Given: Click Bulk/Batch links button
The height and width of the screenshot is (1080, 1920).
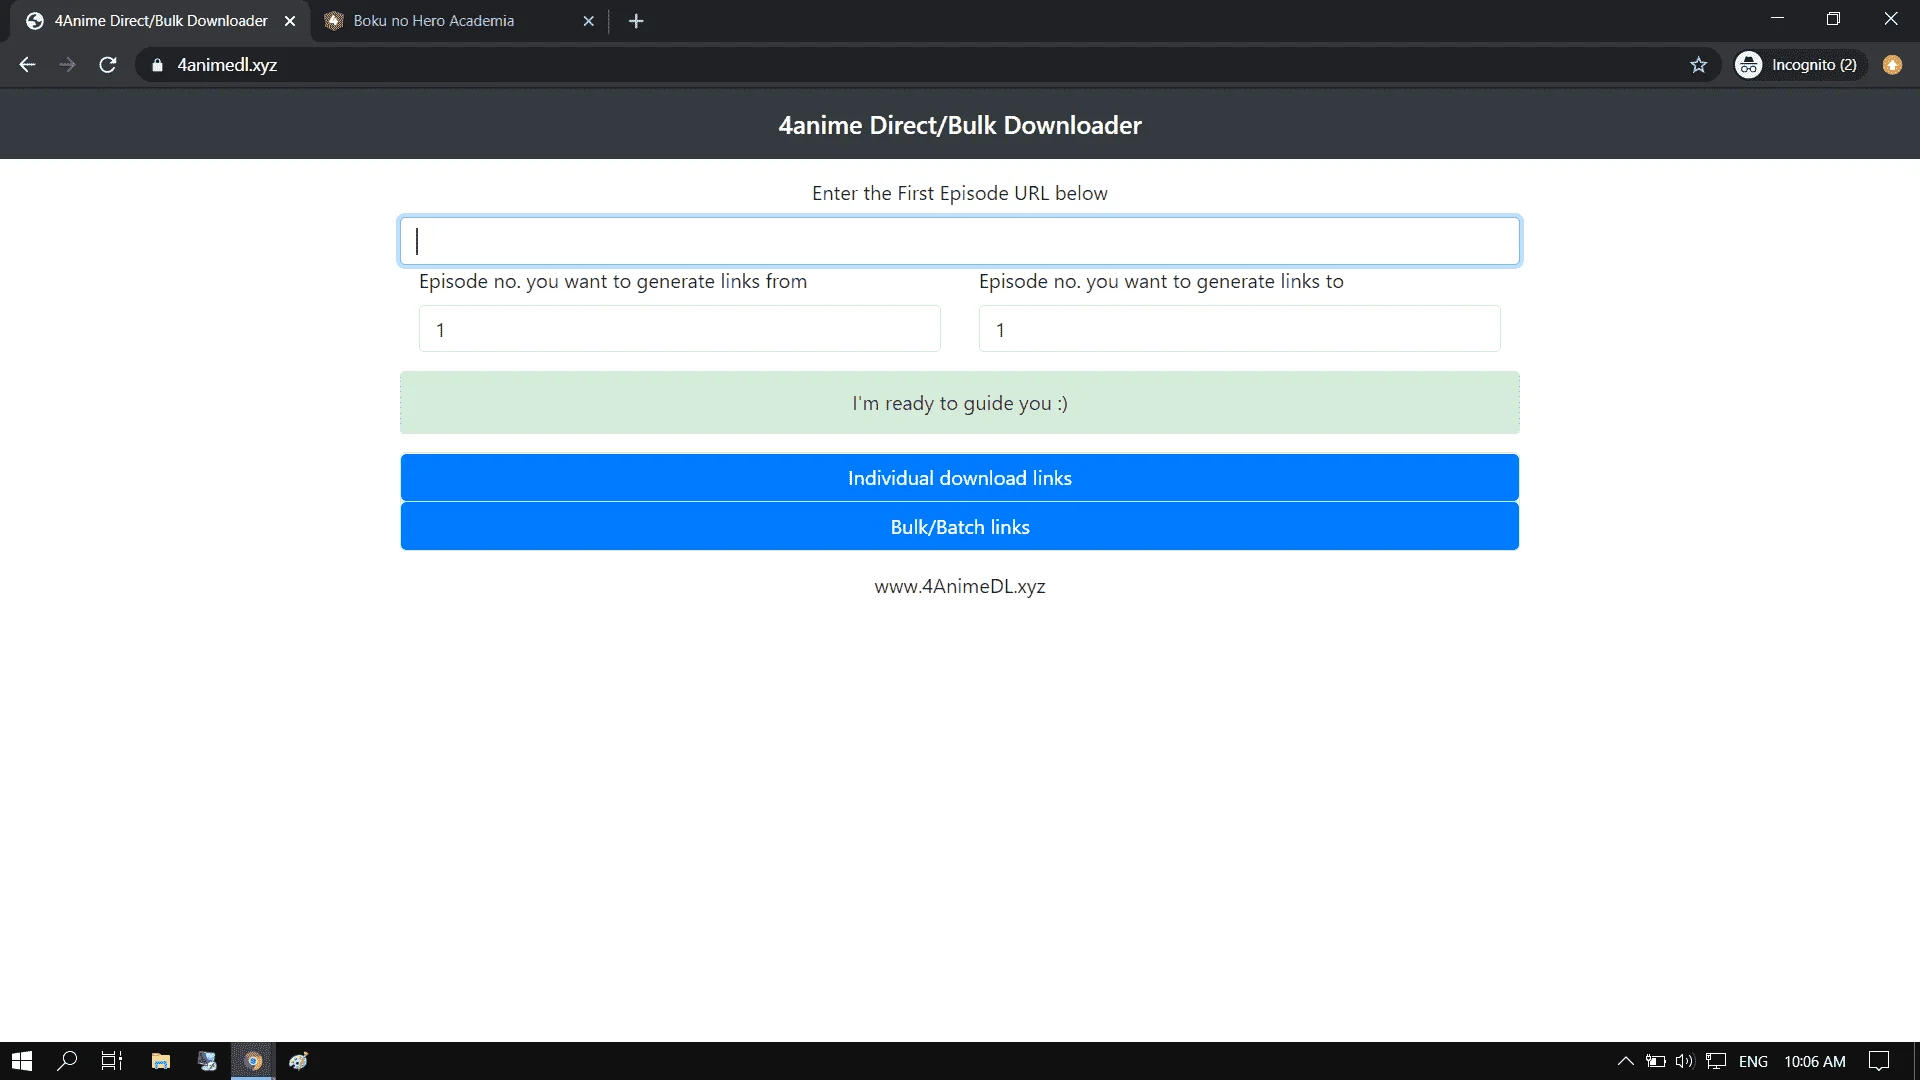Looking at the screenshot, I should (x=960, y=527).
